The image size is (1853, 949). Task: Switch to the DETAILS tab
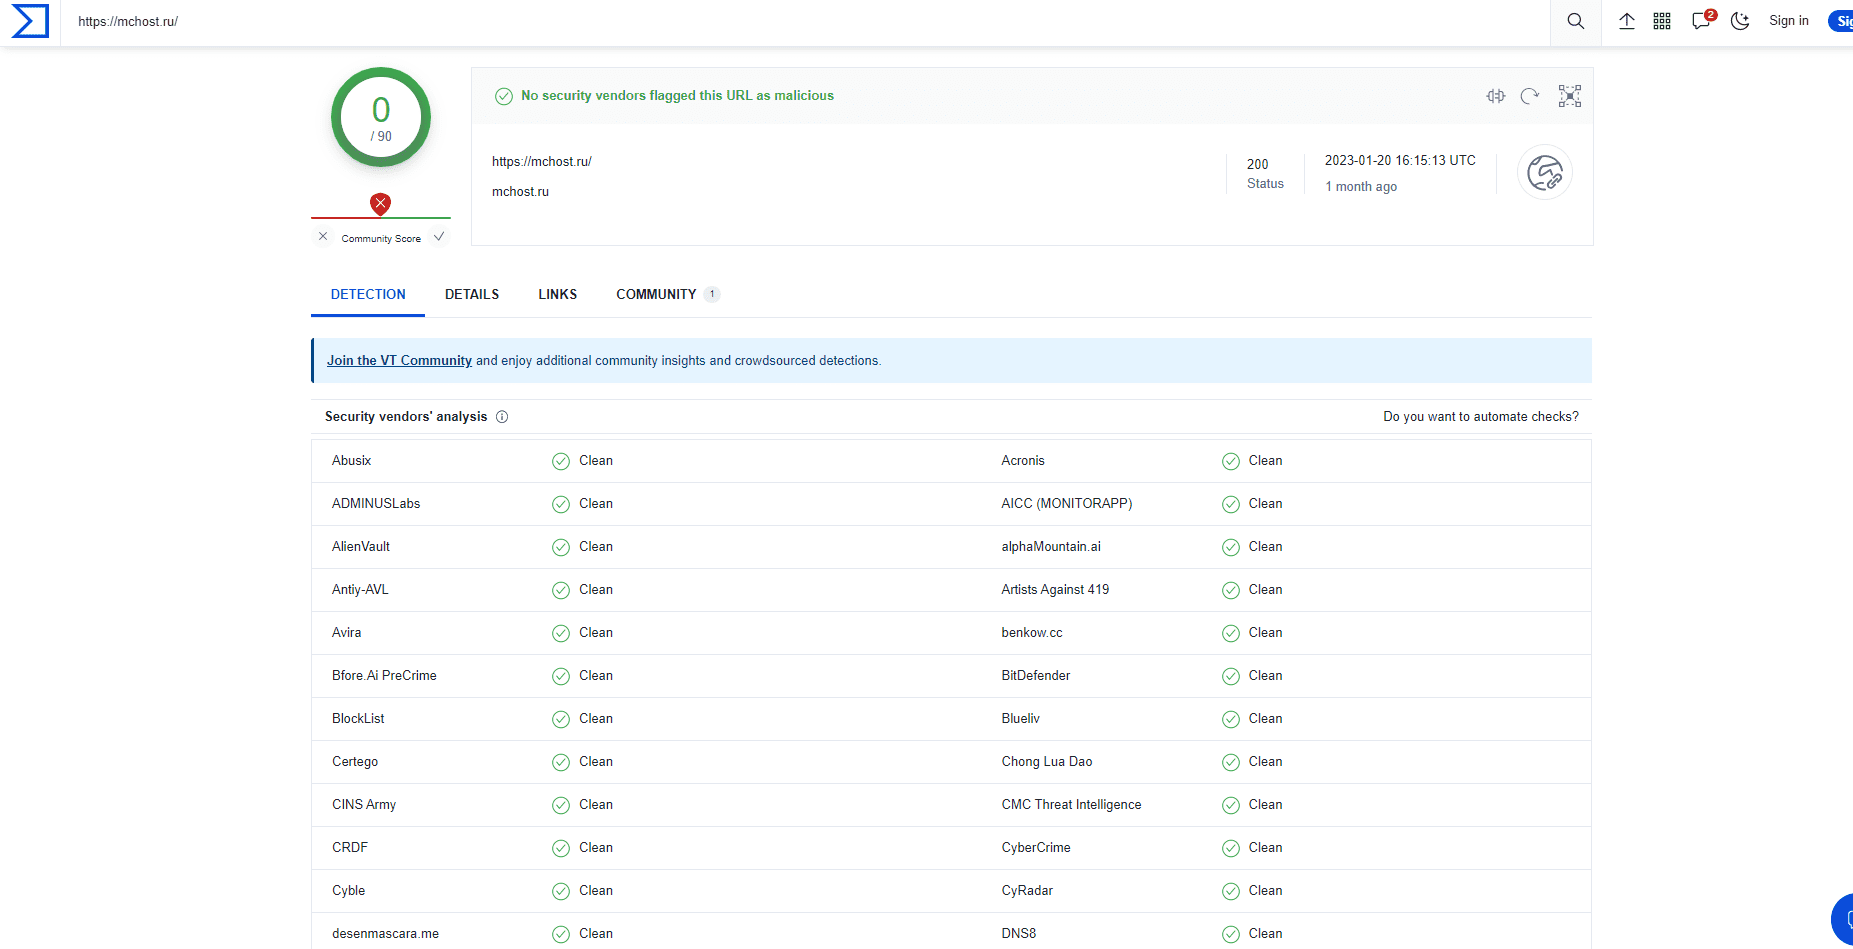472,294
